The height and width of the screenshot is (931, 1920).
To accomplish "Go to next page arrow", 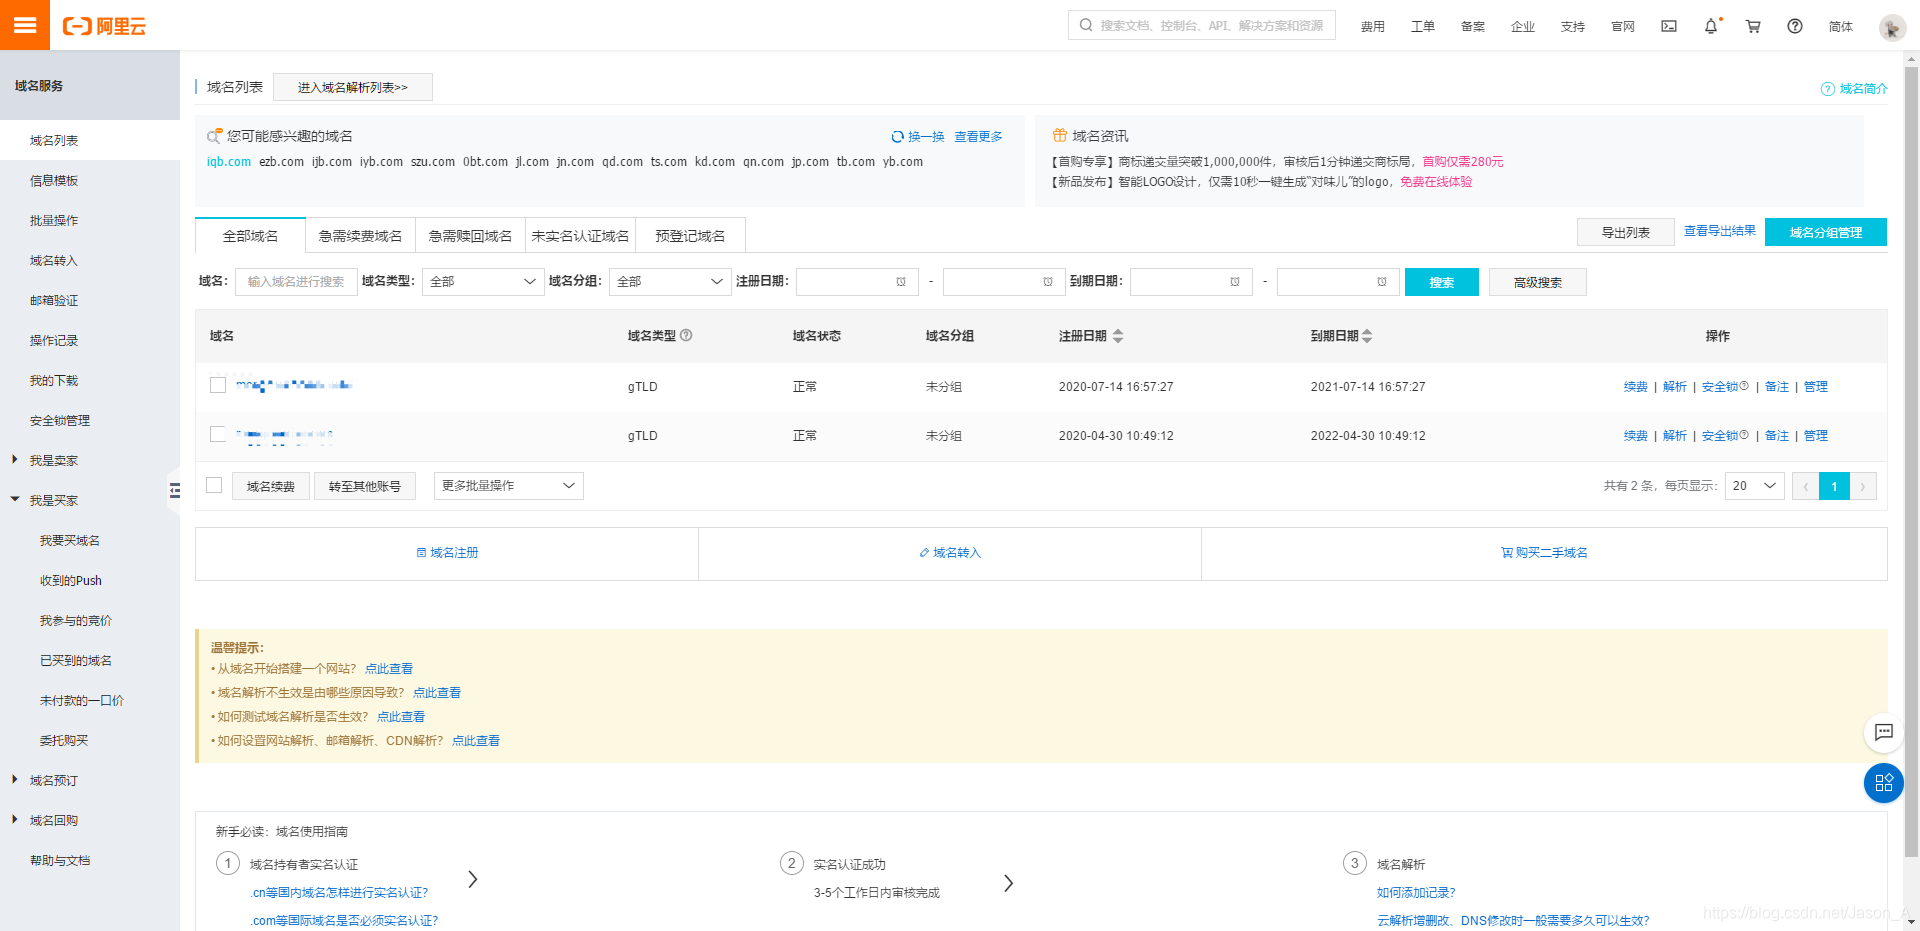I will tap(1863, 486).
